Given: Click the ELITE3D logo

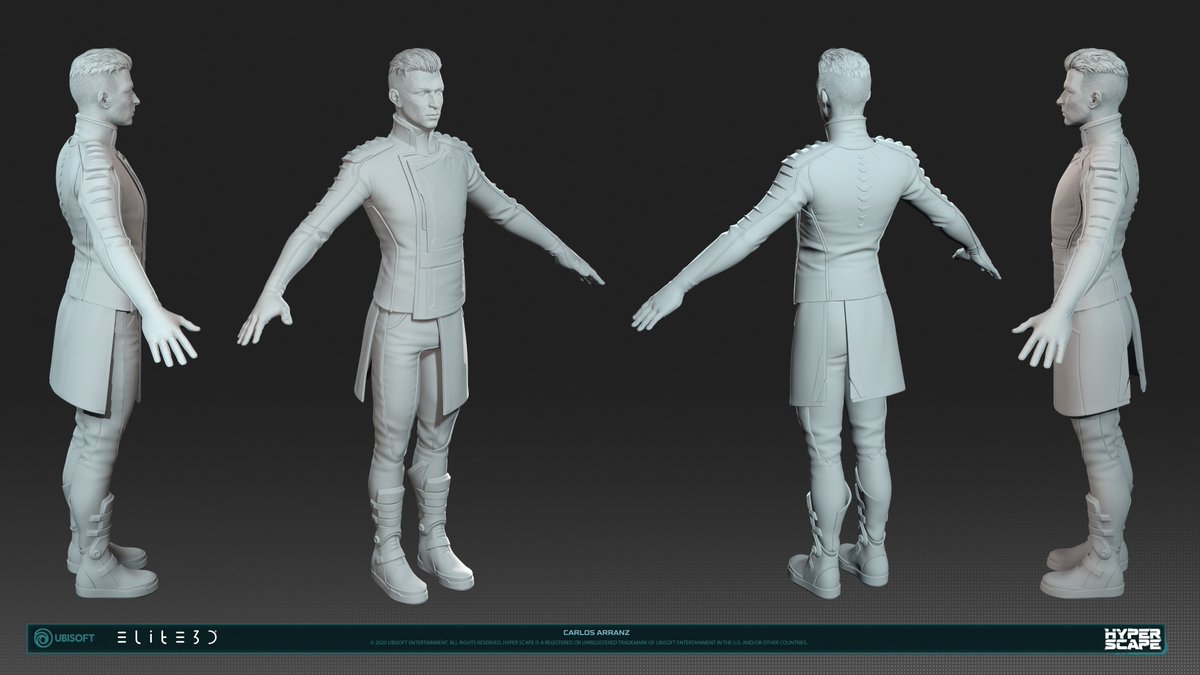Looking at the screenshot, I should [x=168, y=638].
